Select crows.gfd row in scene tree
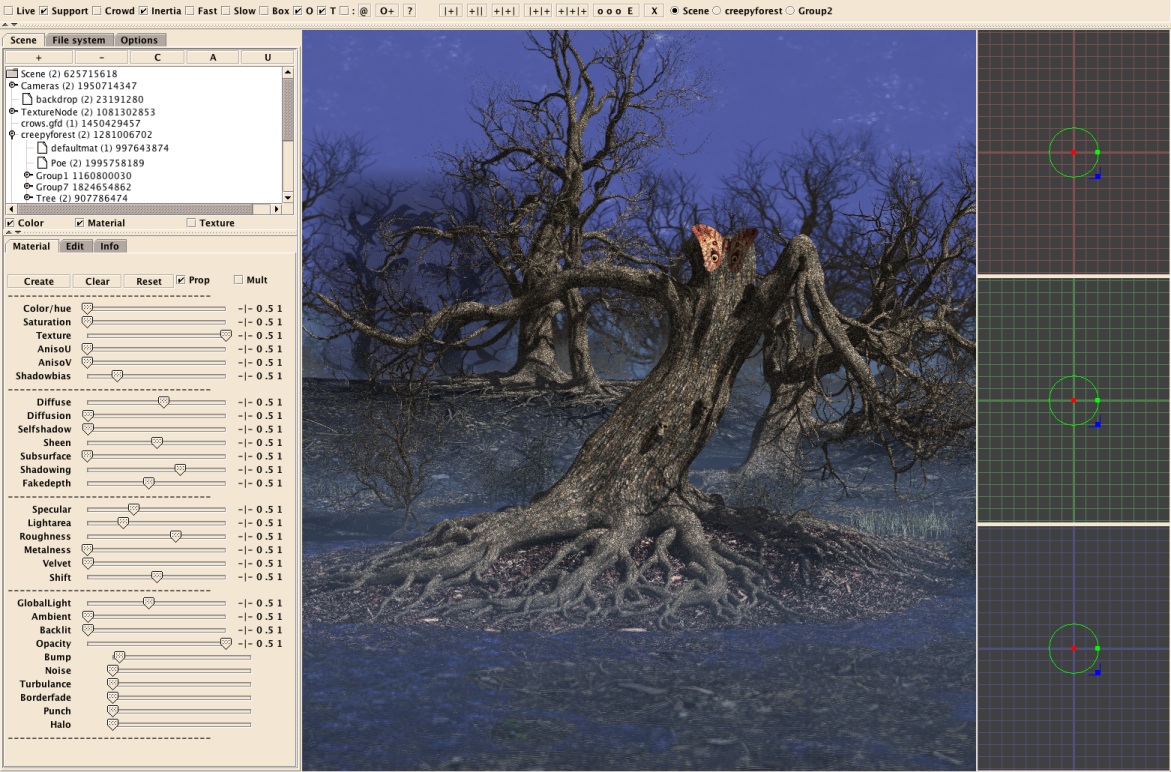Image resolution: width=1171 pixels, height=772 pixels. (x=80, y=123)
